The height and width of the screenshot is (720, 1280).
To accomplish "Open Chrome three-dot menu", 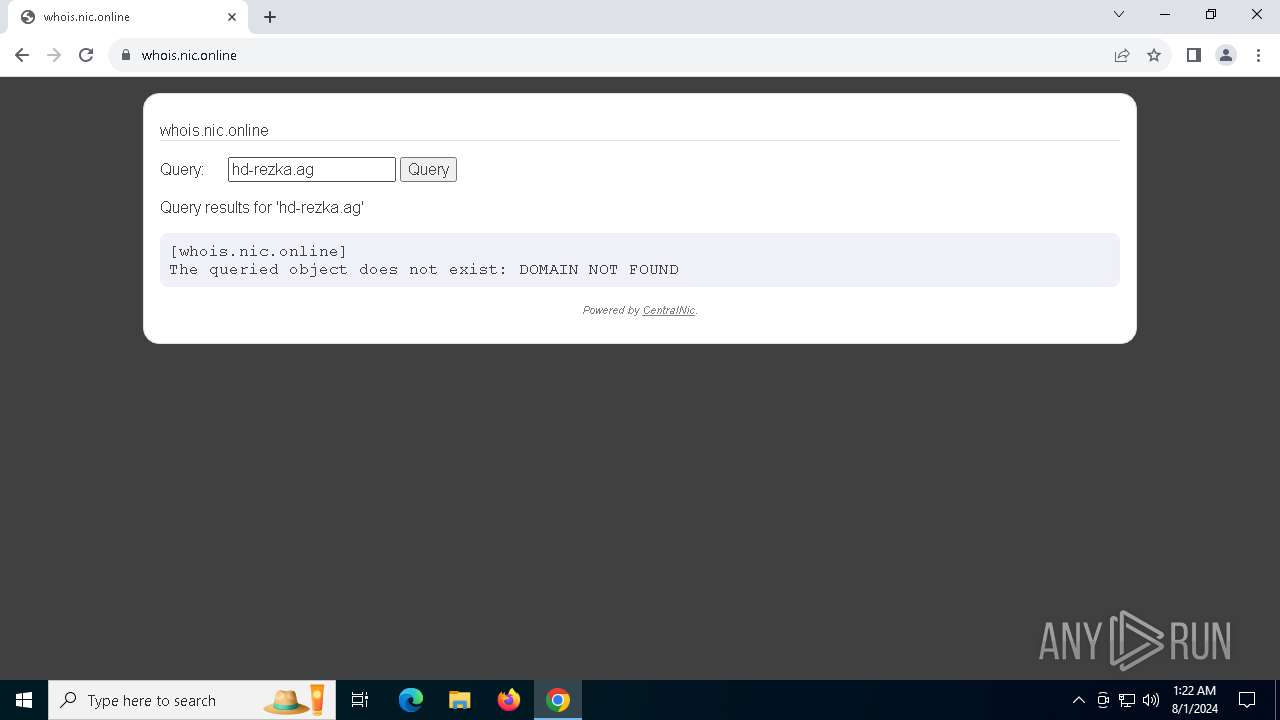I will point(1258,55).
